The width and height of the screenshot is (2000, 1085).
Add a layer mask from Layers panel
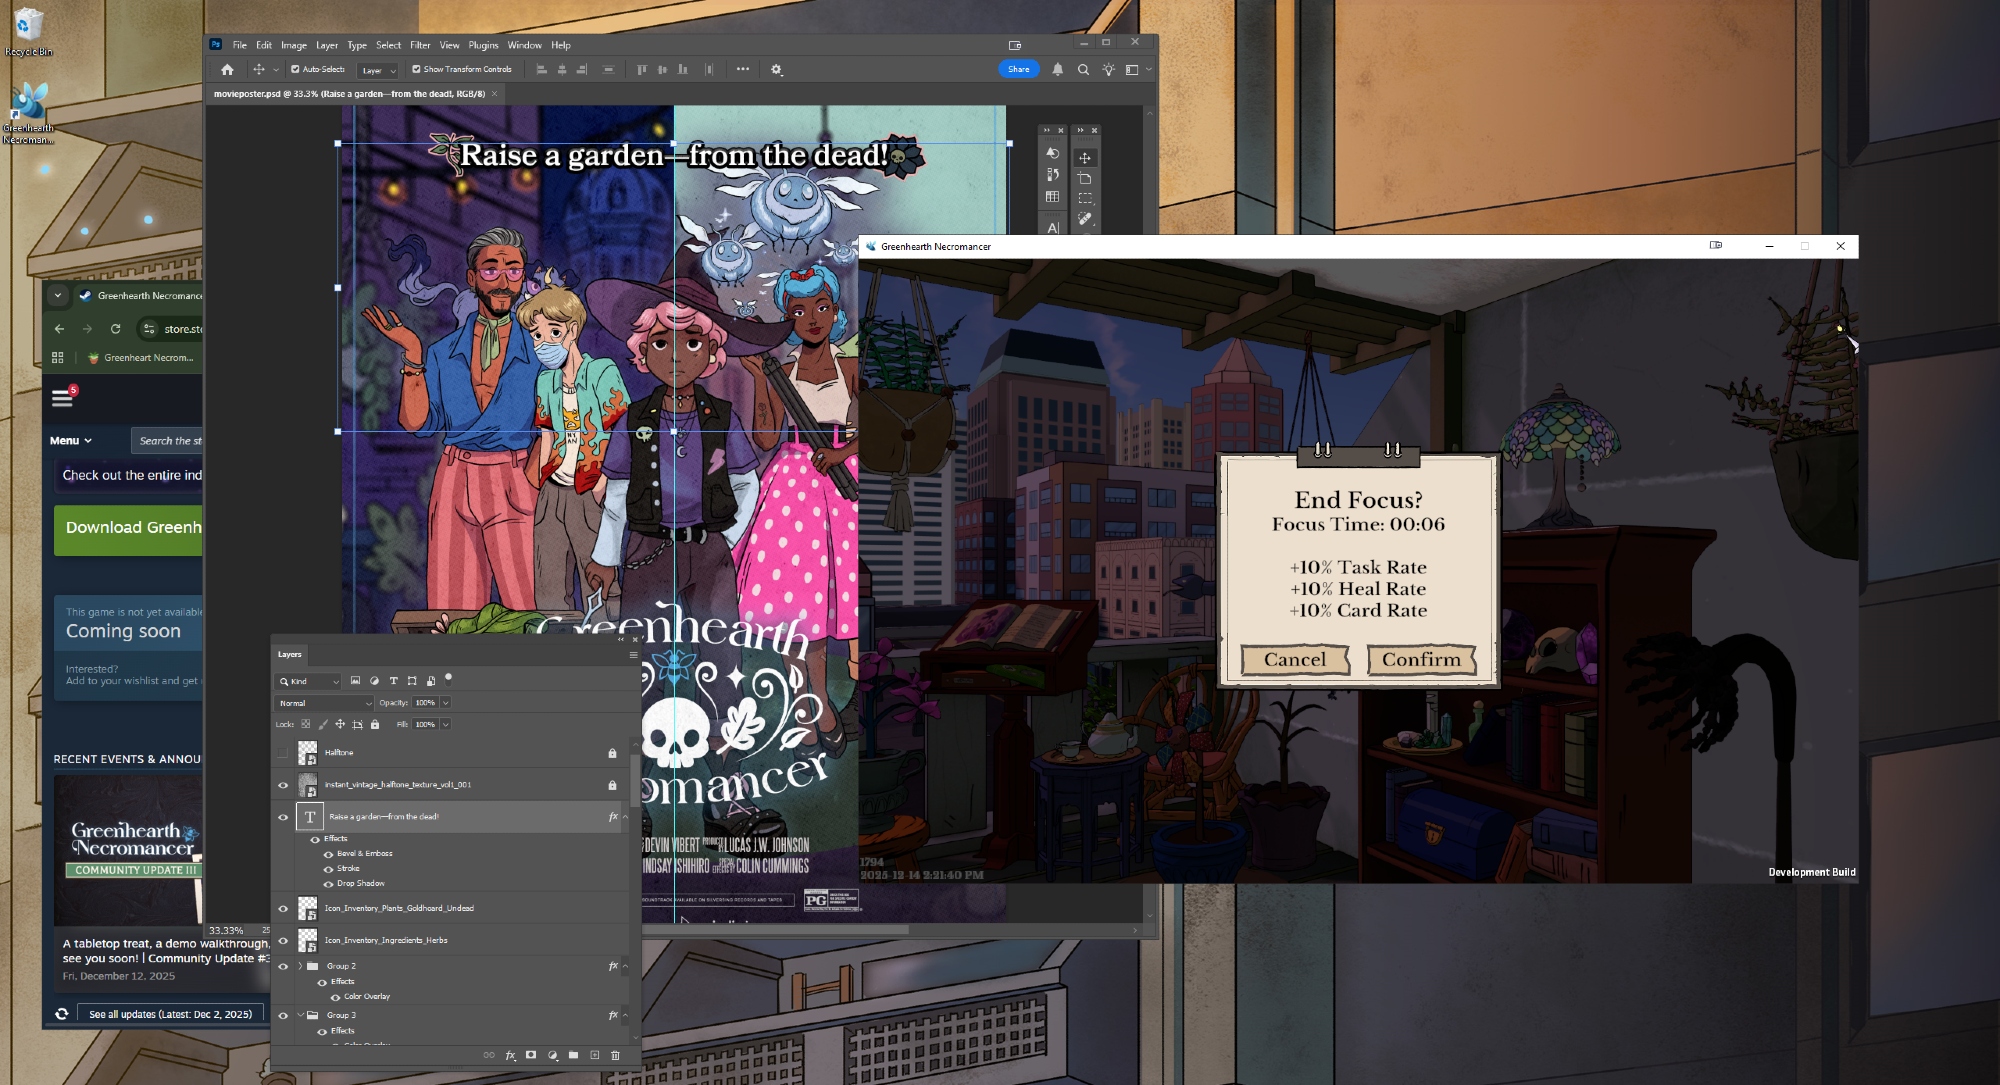pos(531,1055)
